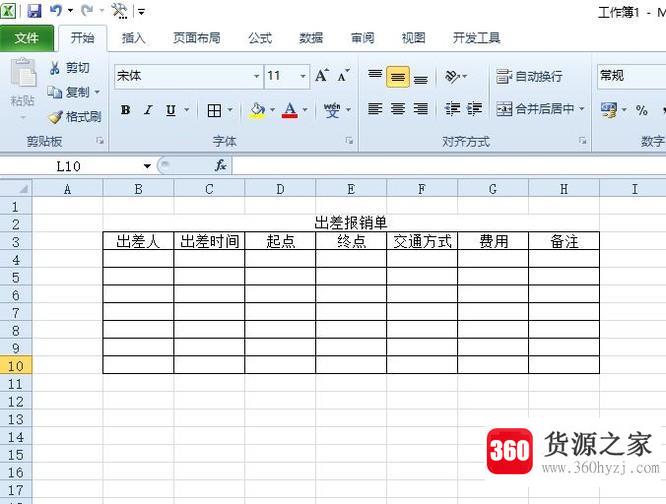666x504 pixels.
Task: Click the Undo arrow icon
Action: click(x=56, y=10)
